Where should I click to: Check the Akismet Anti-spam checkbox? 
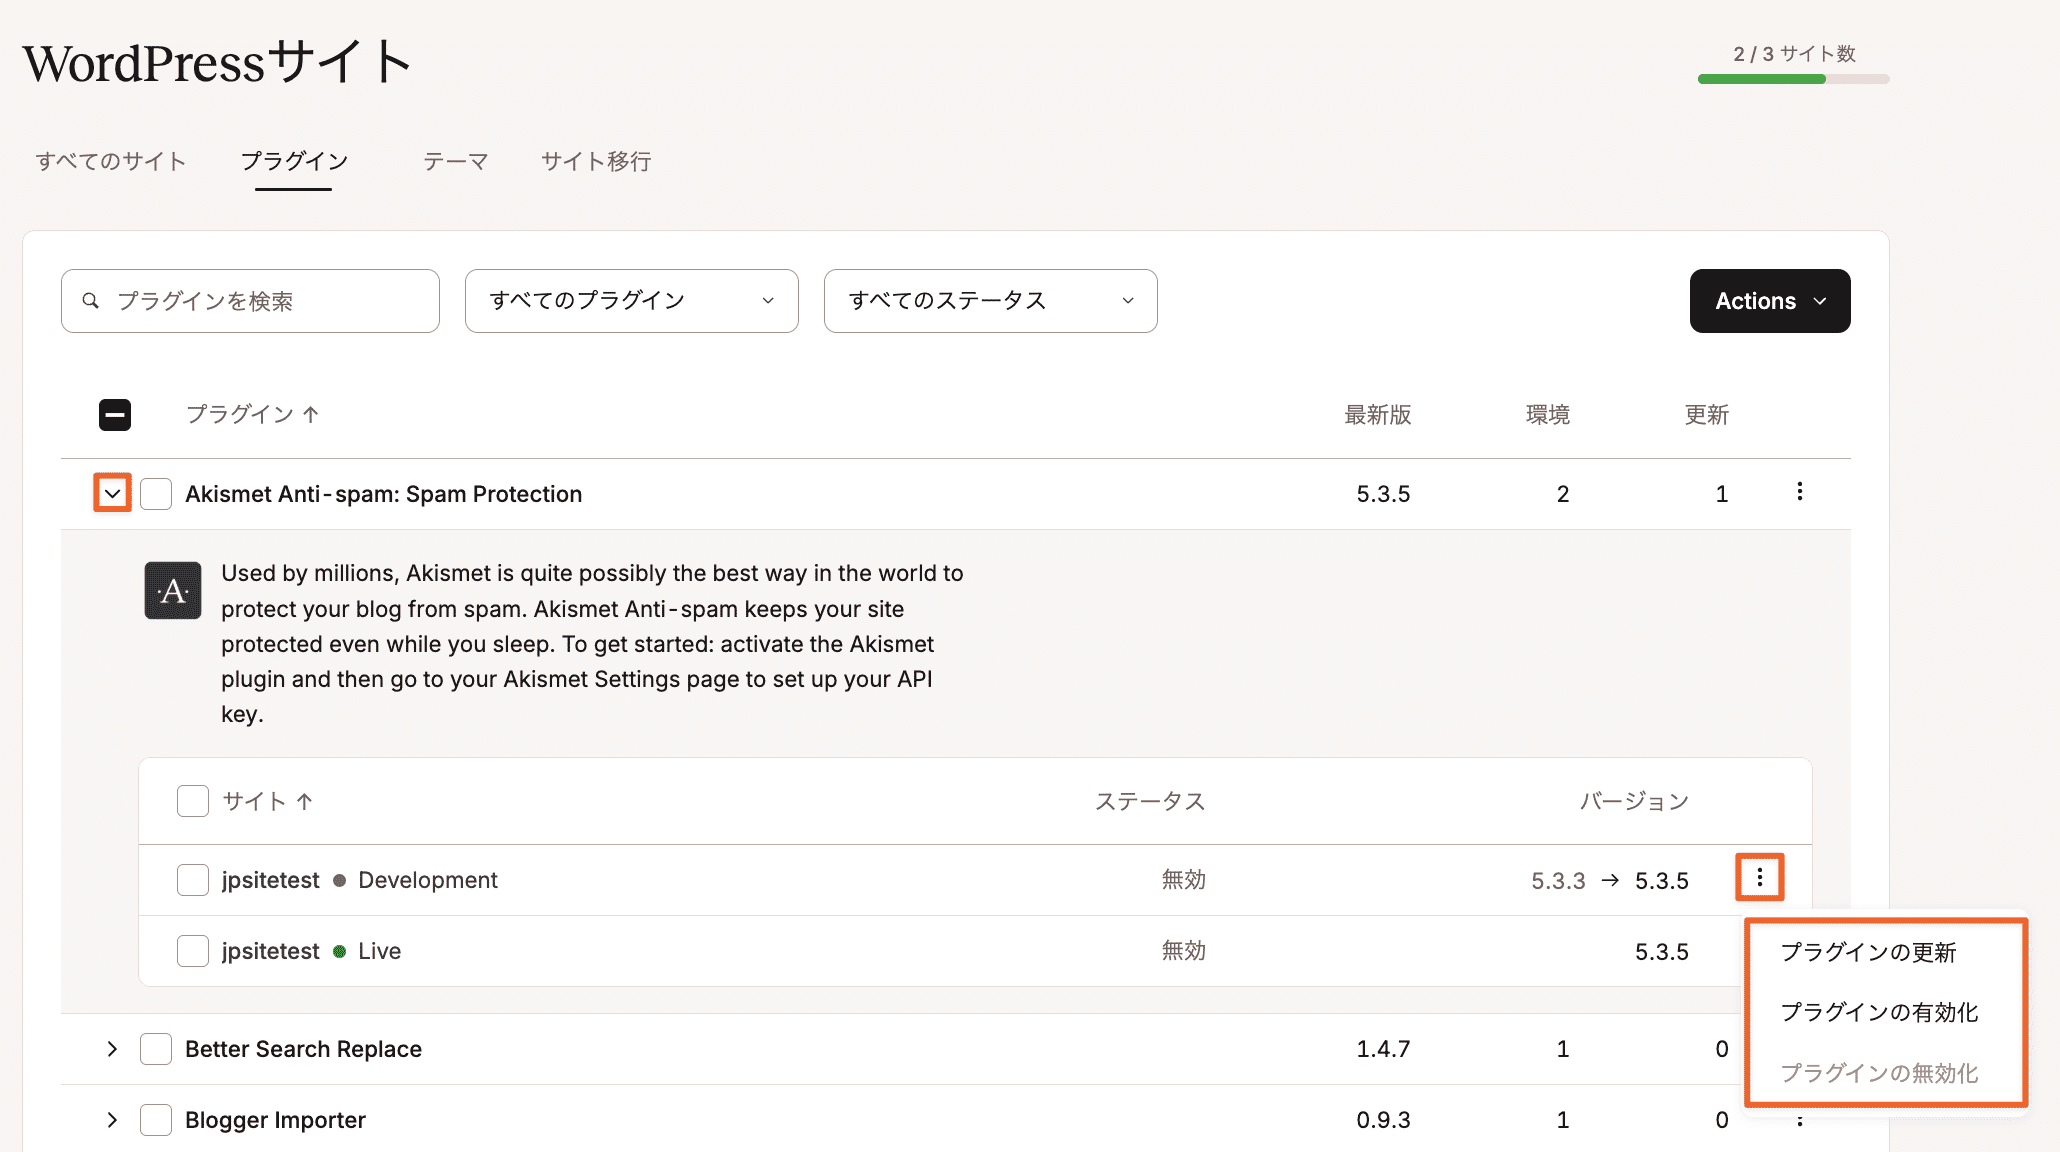pyautogui.click(x=156, y=494)
